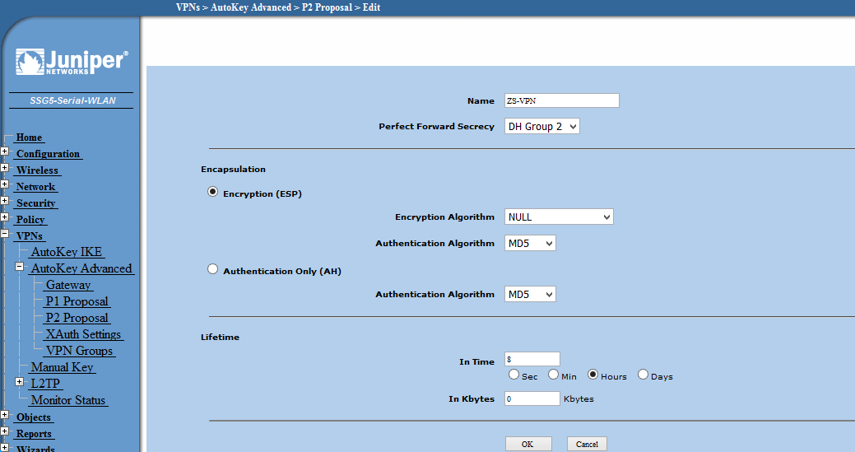Open the Gateway menu item
Viewport: 855px width, 452px height.
click(68, 285)
